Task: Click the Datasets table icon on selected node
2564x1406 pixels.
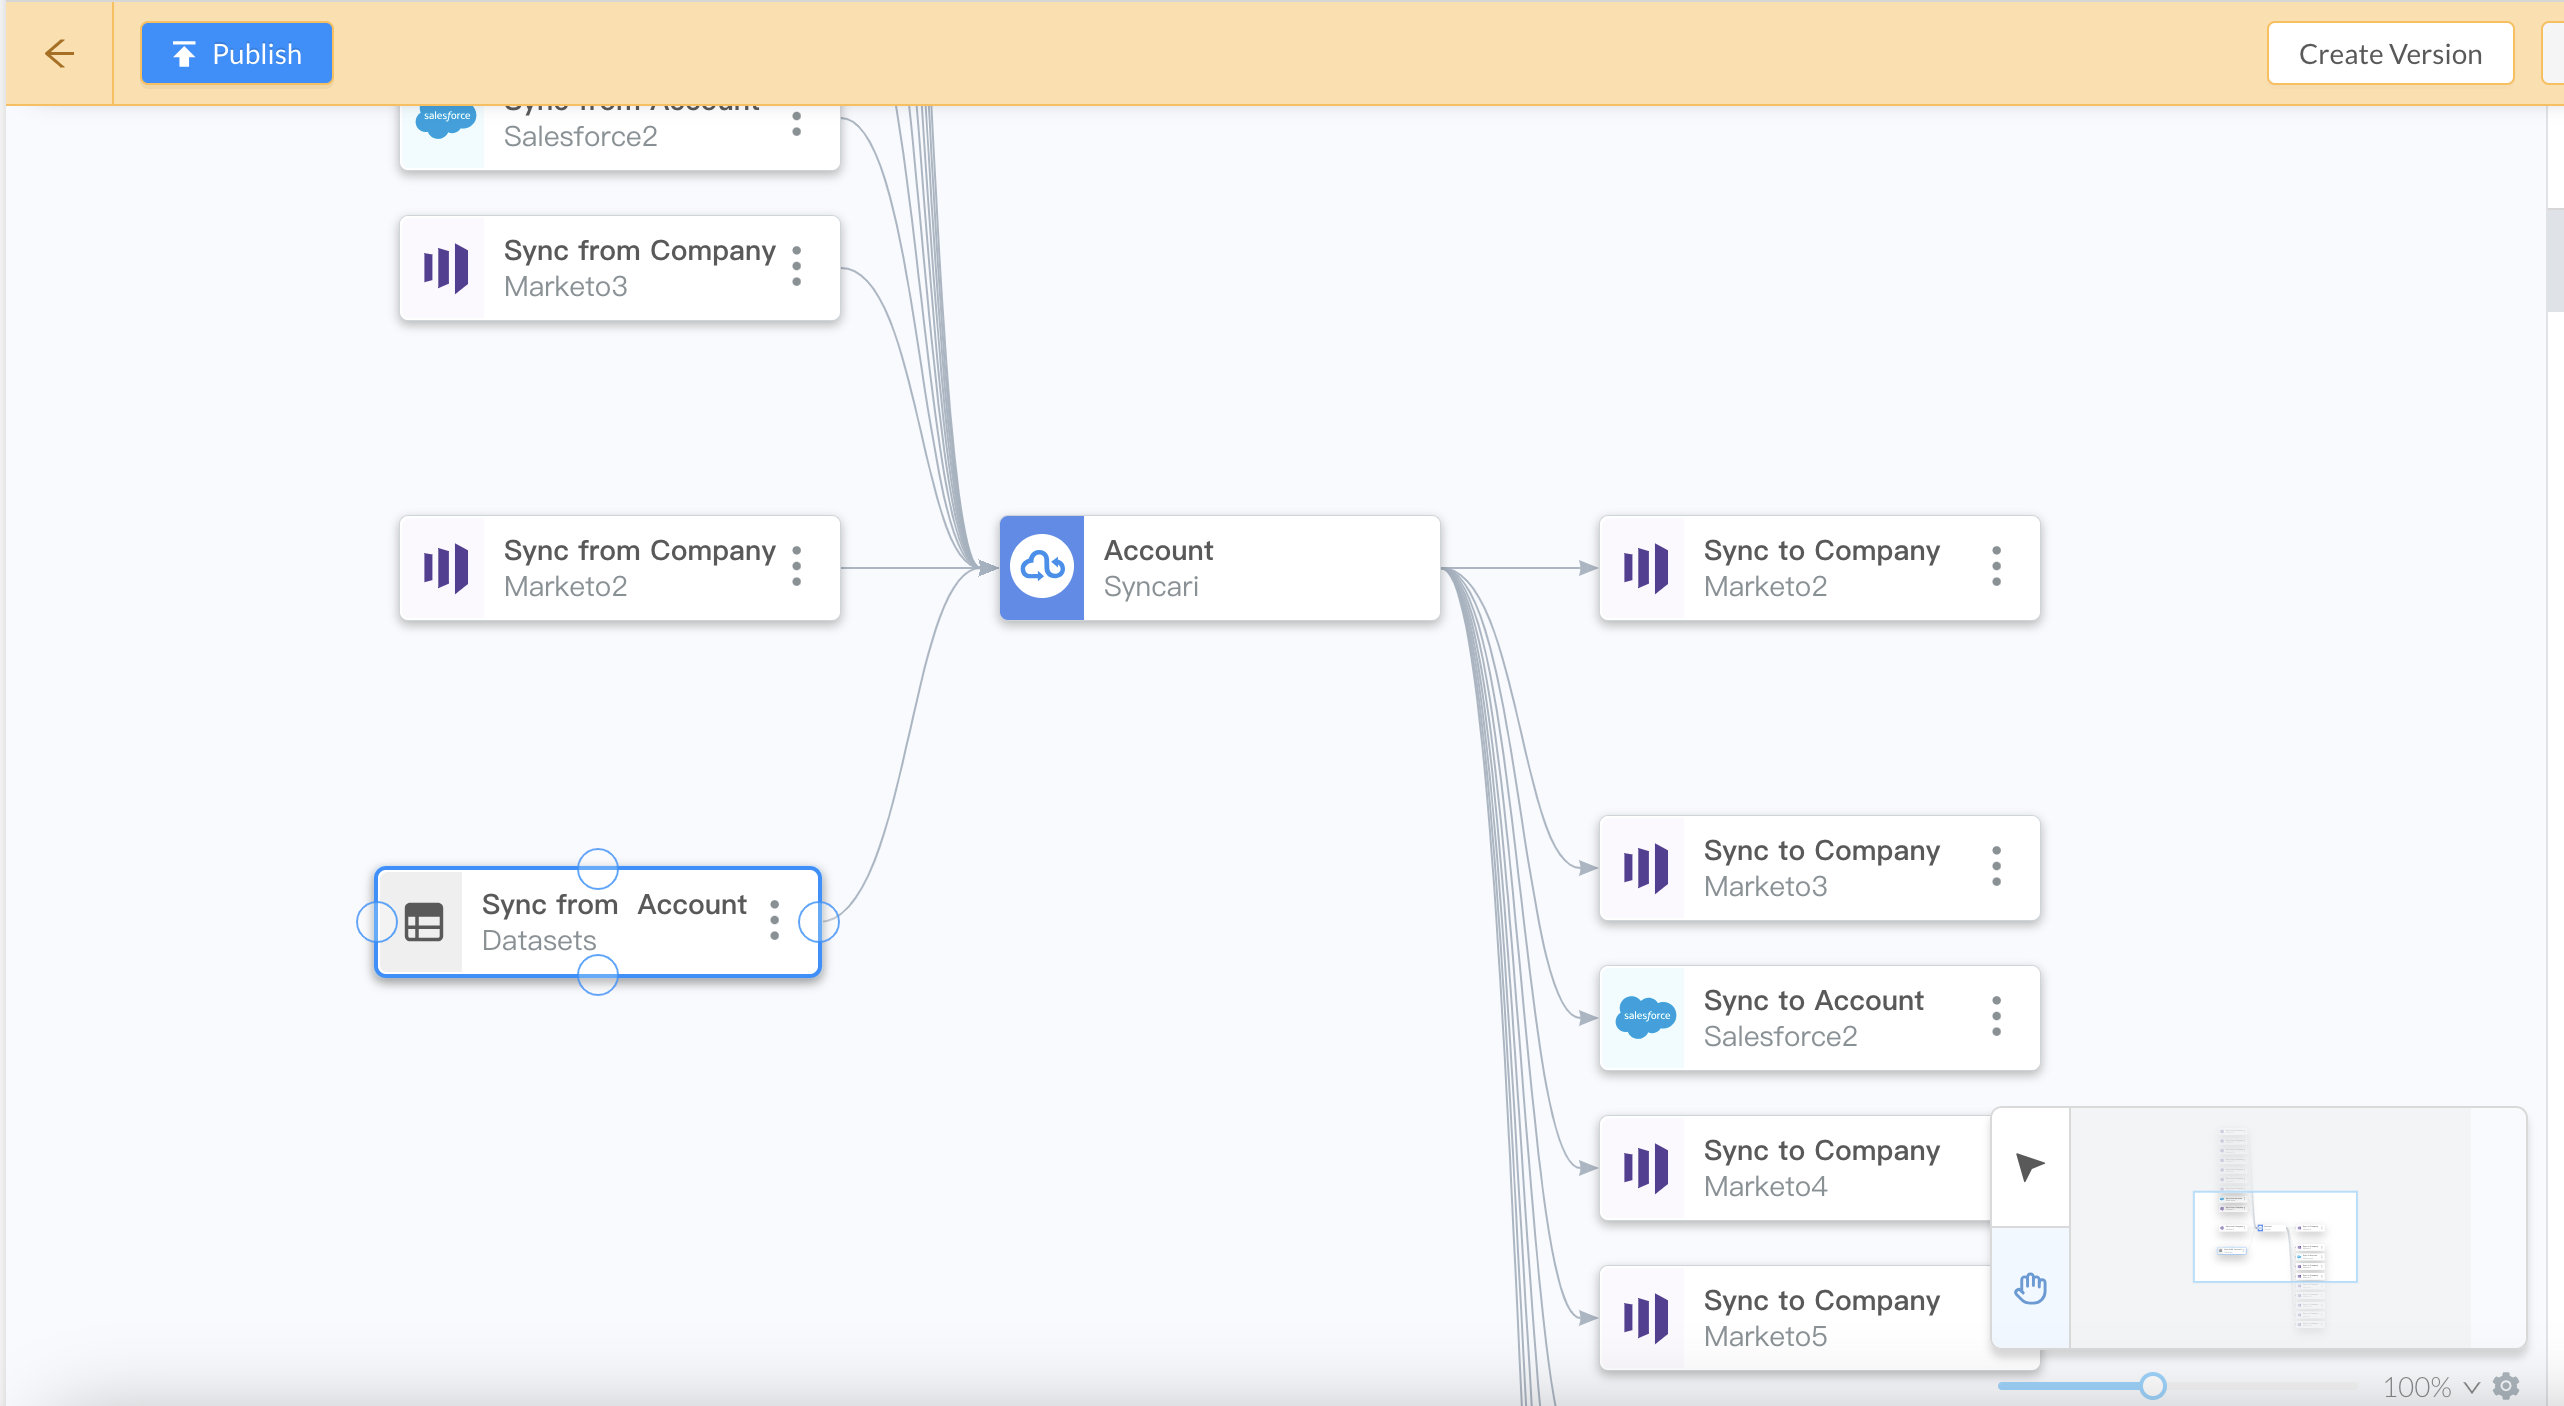Action: [424, 922]
